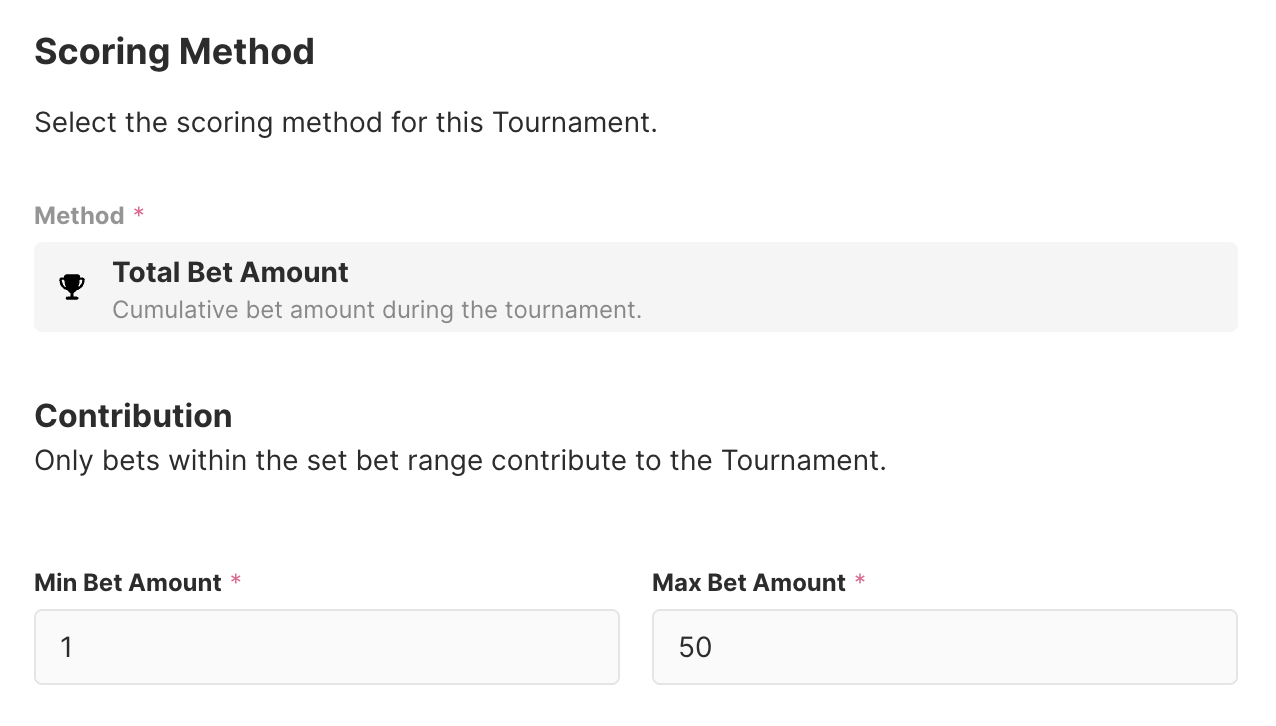Image resolution: width=1276 pixels, height=726 pixels.
Task: Click the word 'Tournament' in the Contribution description
Action: (799, 461)
